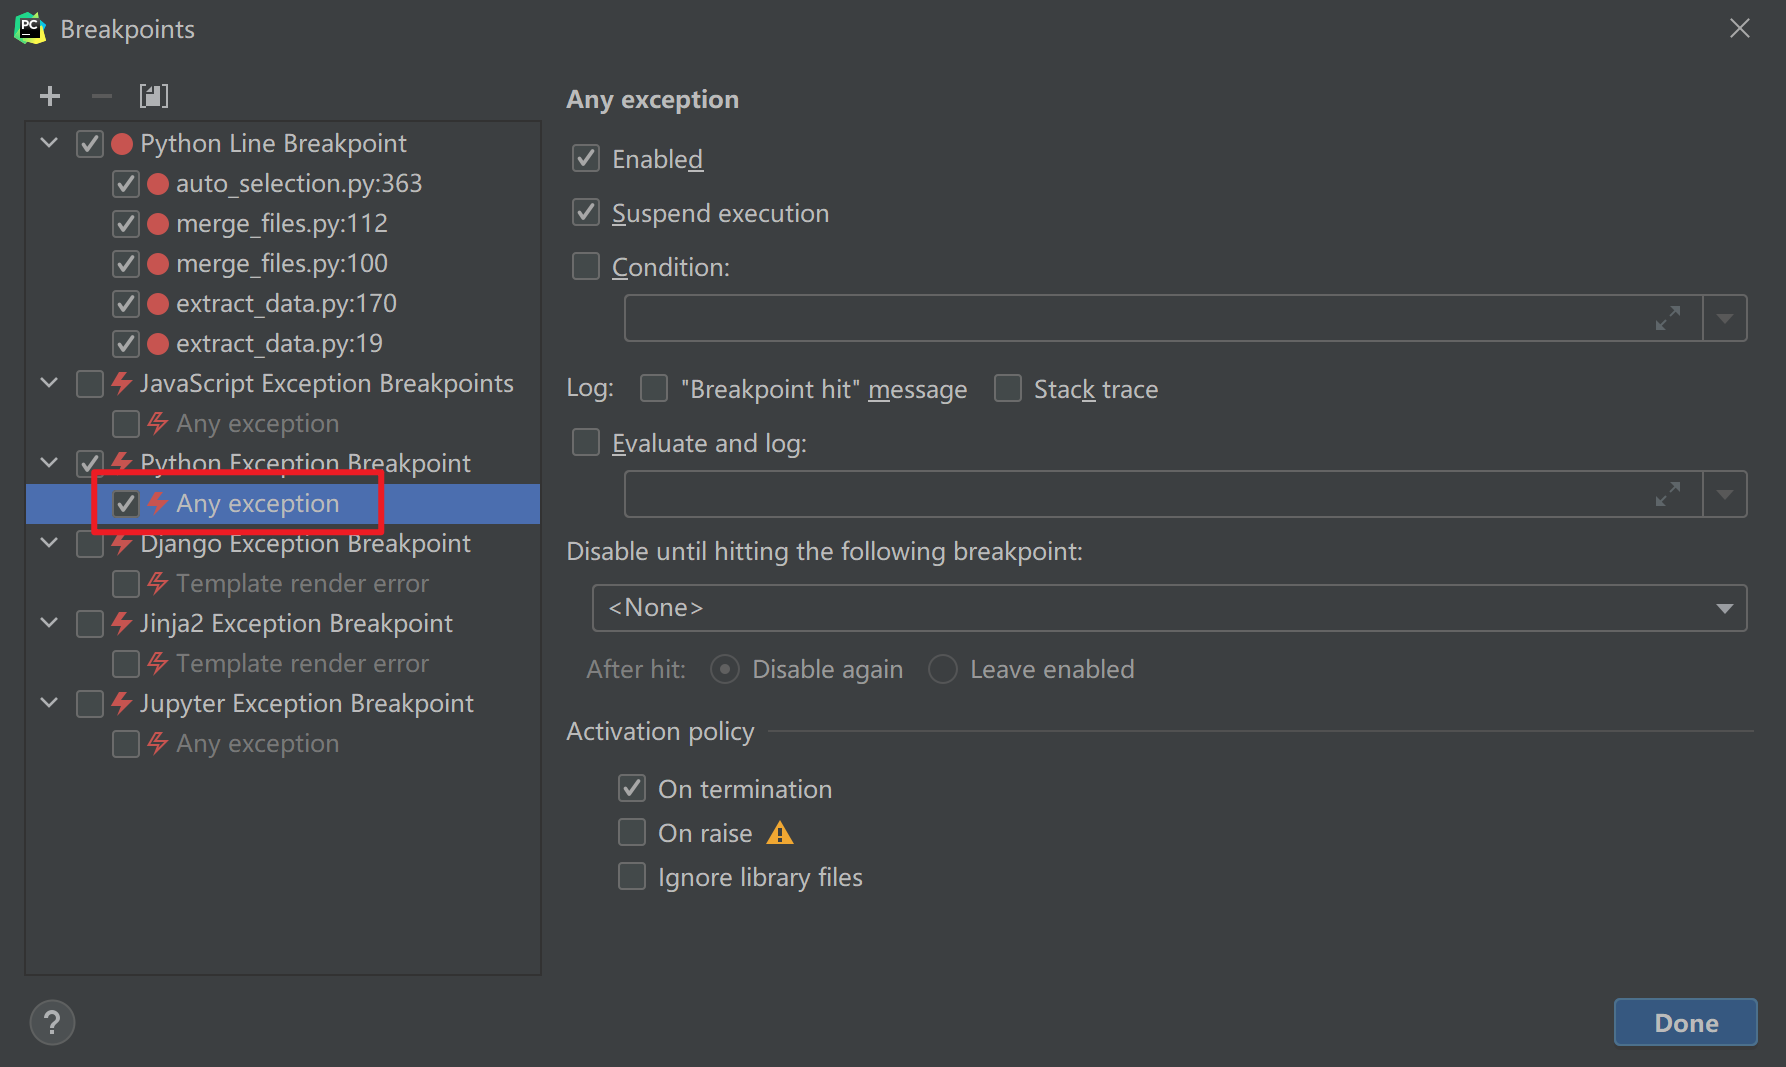Image resolution: width=1786 pixels, height=1067 pixels.
Task: Expand the Evaluate and log editor icon
Action: click(1667, 495)
